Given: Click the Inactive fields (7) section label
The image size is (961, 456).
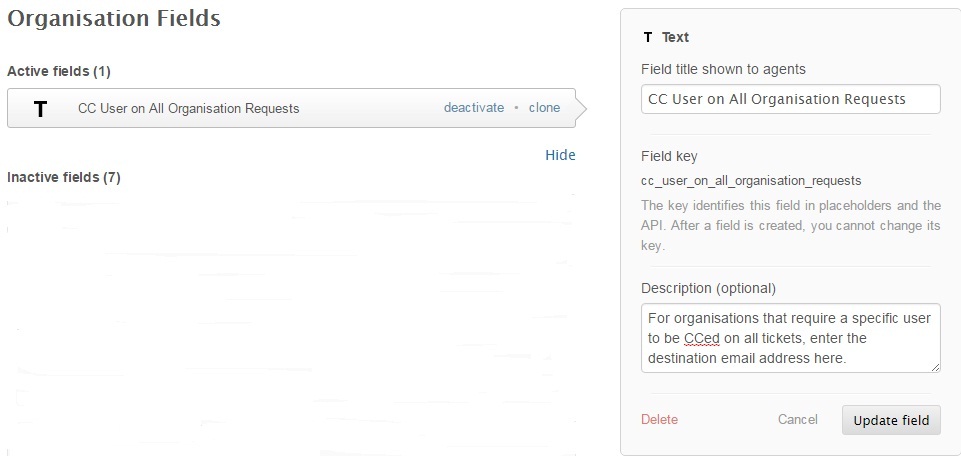Looking at the screenshot, I should point(64,178).
